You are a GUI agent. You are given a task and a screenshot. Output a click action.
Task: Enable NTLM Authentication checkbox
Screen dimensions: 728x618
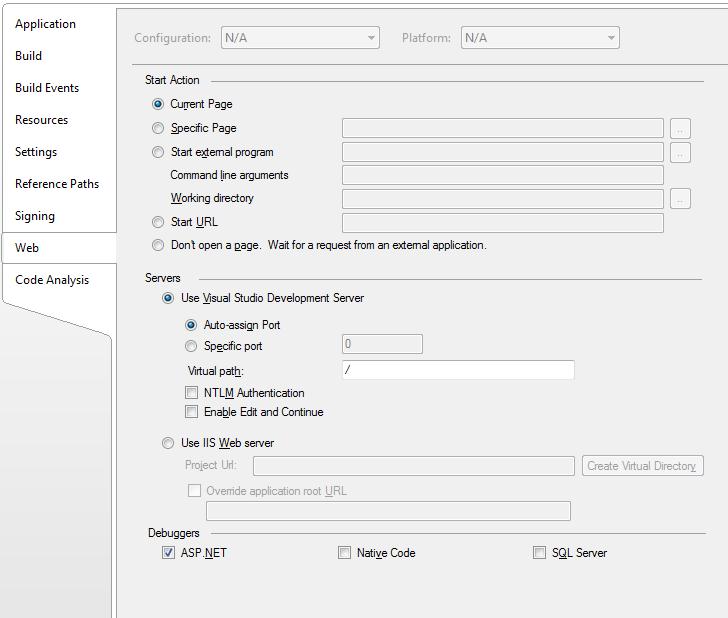point(191,393)
